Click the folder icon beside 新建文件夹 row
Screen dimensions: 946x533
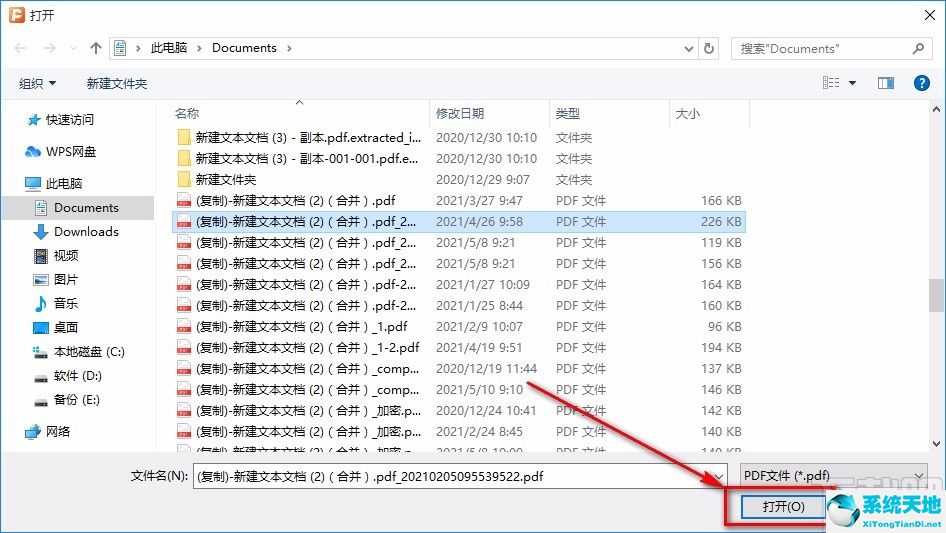(x=184, y=180)
